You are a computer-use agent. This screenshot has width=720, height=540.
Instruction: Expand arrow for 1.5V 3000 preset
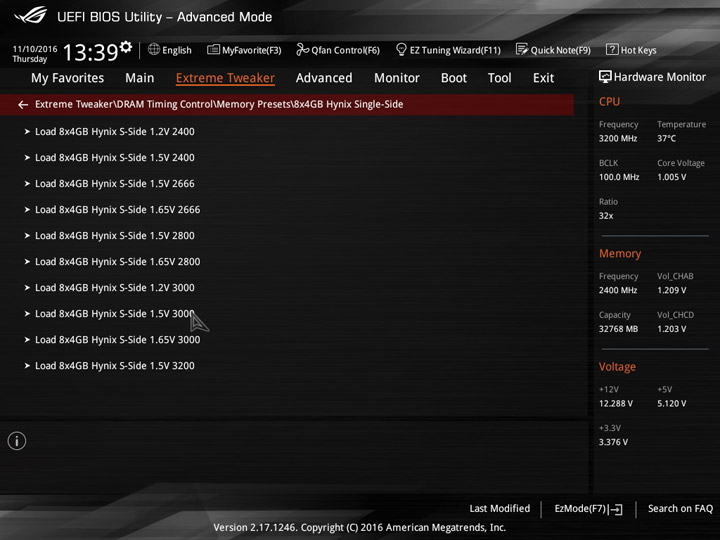click(x=27, y=314)
